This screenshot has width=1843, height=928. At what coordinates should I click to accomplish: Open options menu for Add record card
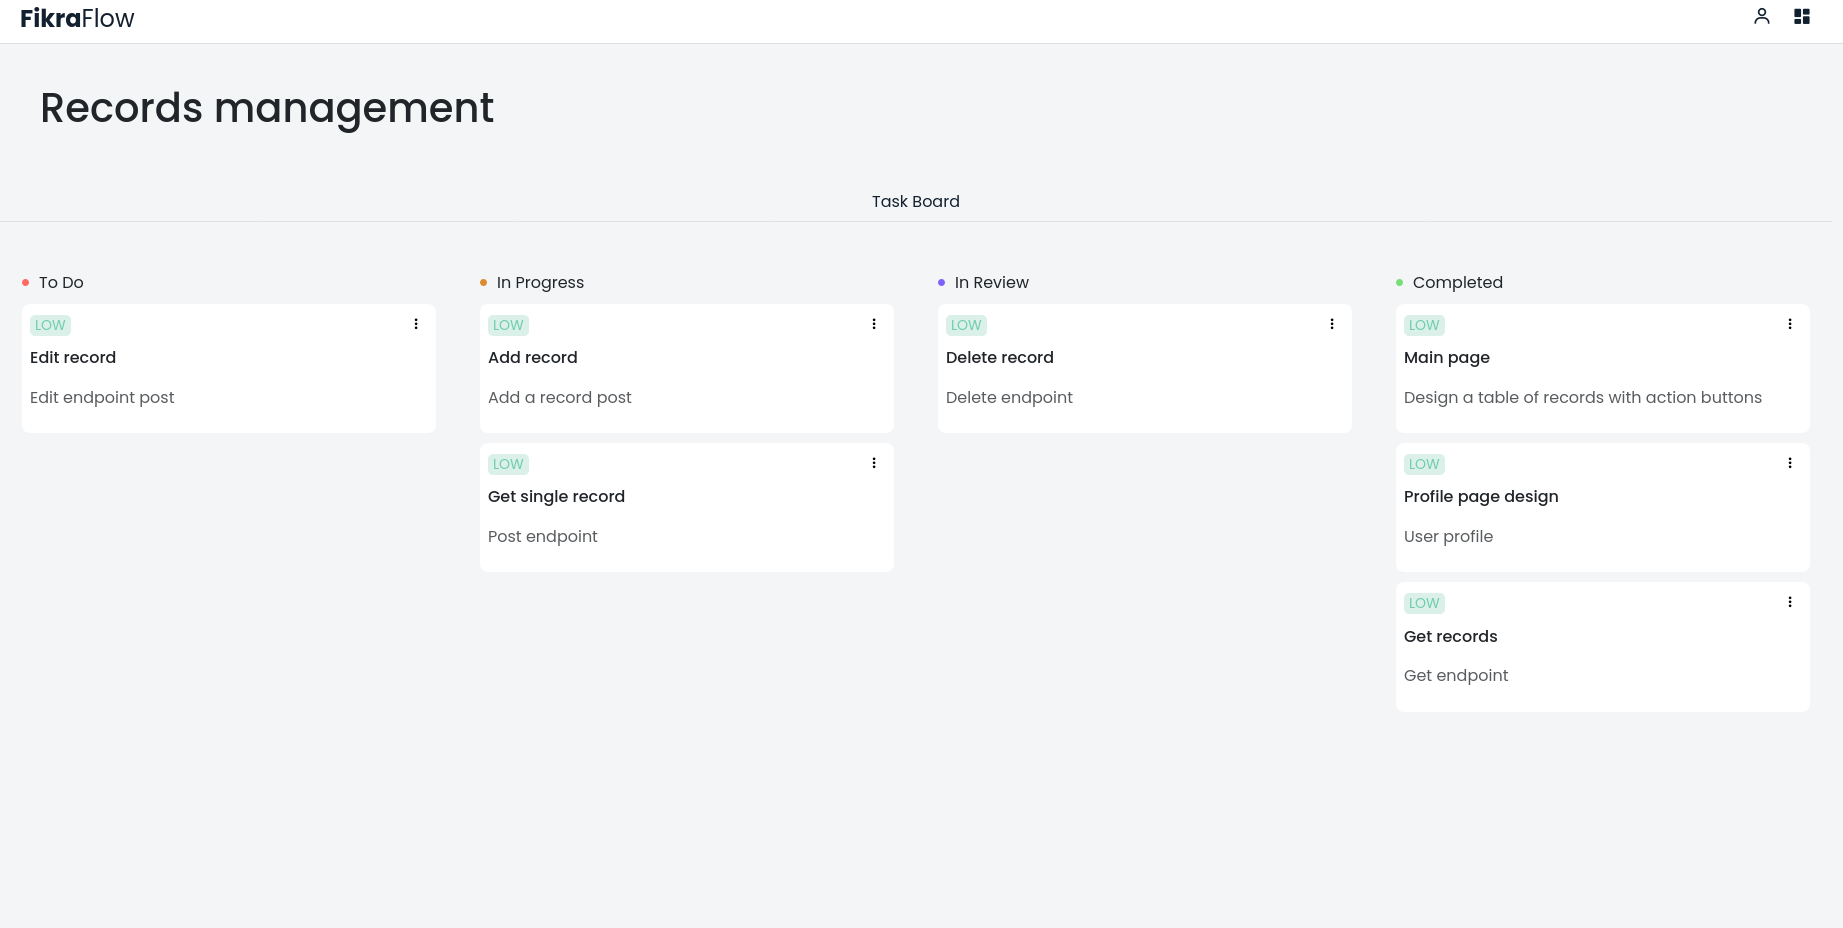(x=873, y=324)
